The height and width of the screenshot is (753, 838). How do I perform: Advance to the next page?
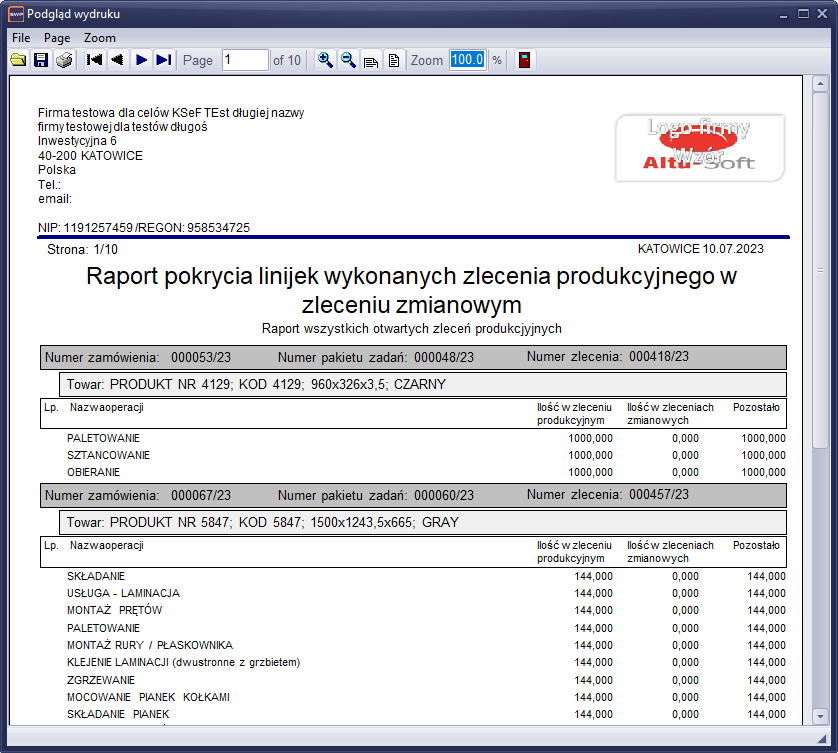point(141,60)
